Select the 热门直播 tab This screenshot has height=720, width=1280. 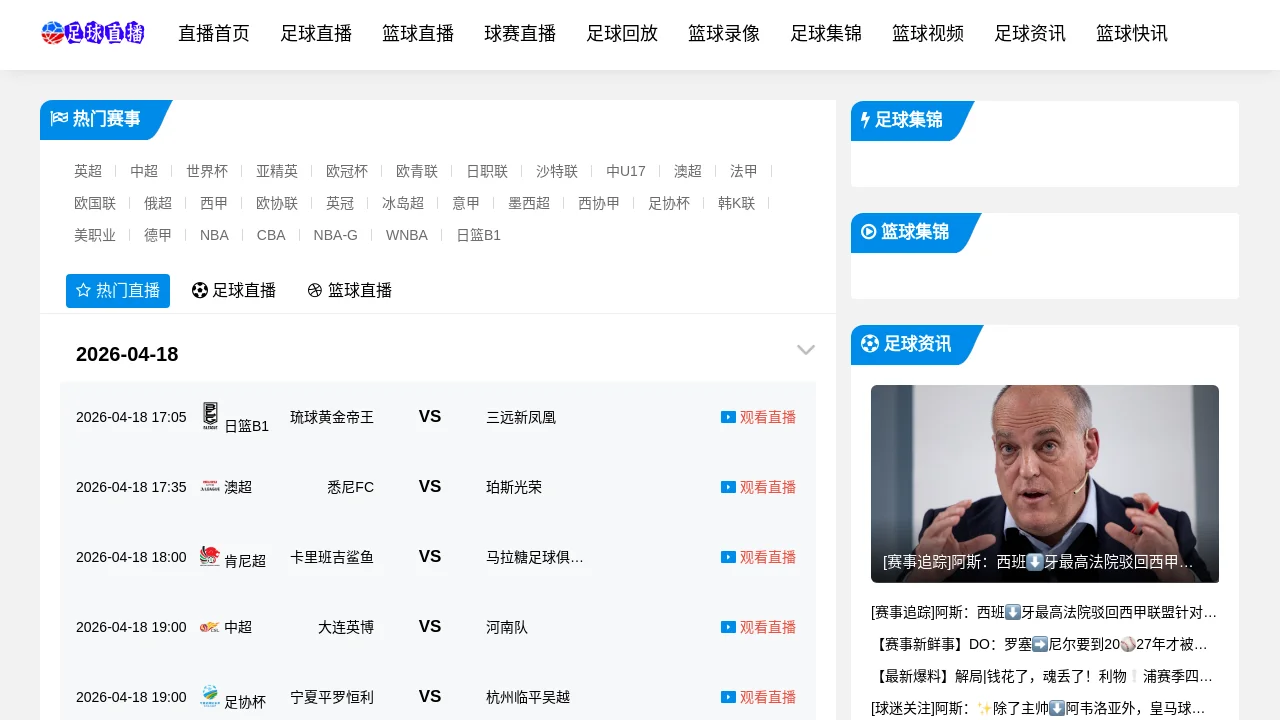coord(118,291)
